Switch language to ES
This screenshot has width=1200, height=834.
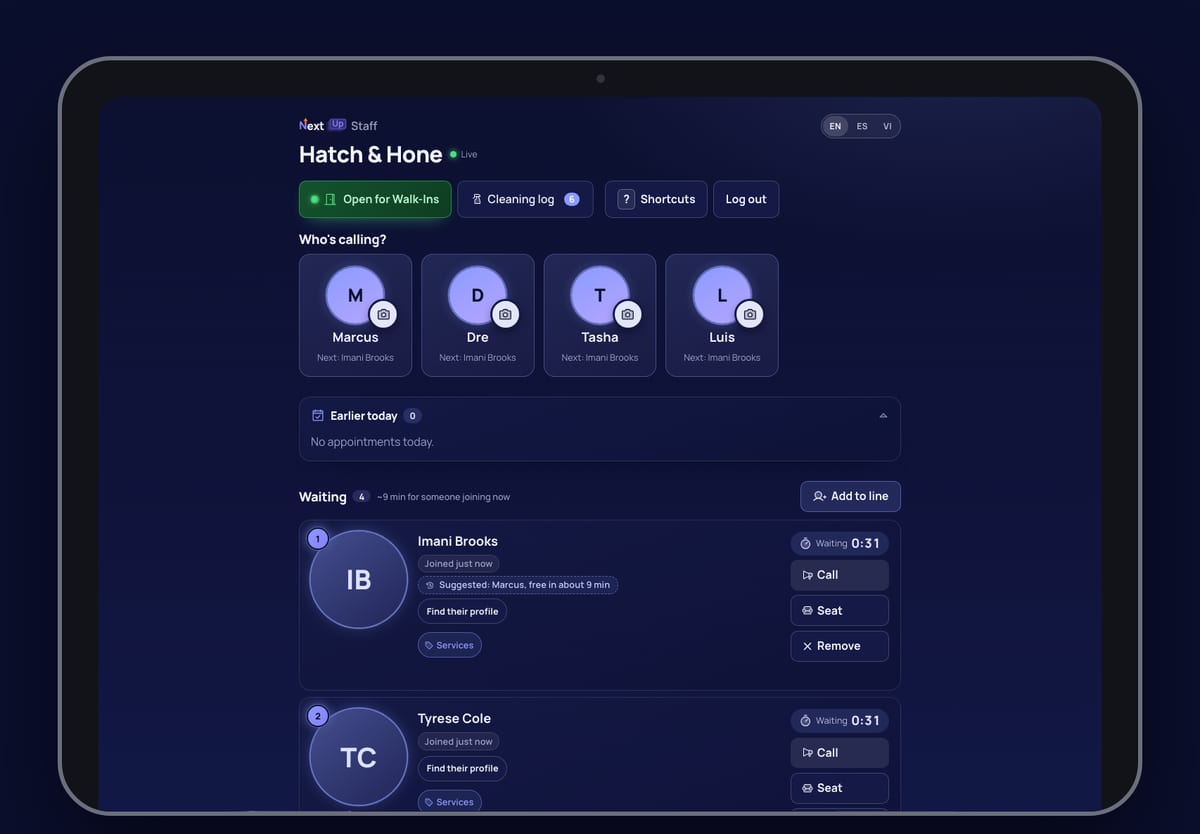862,126
